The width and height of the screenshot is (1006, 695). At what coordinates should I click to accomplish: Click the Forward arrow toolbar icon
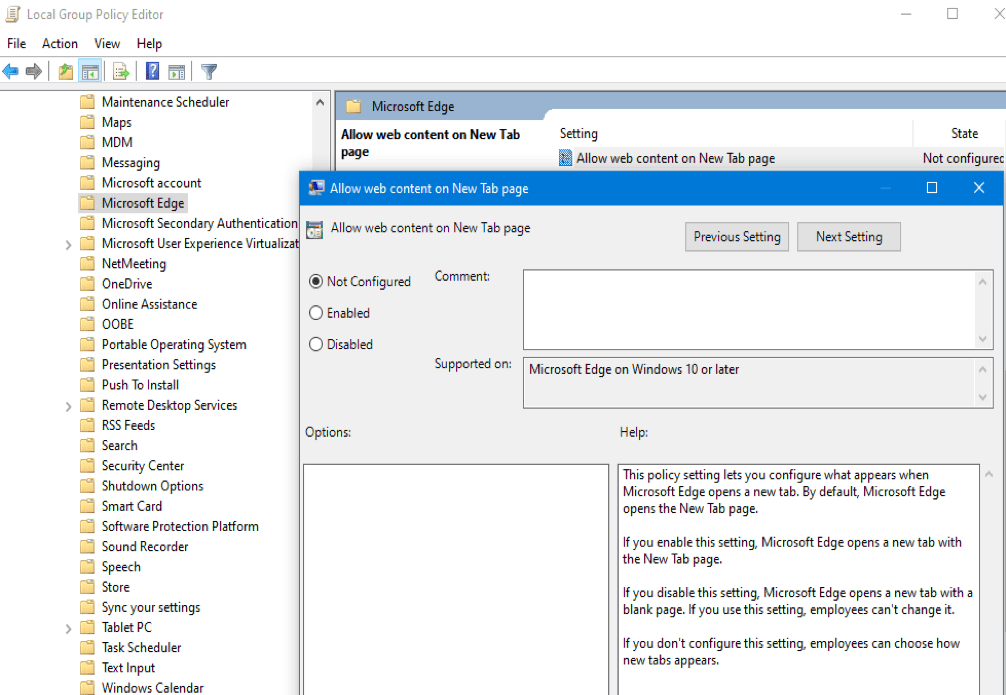(x=33, y=71)
